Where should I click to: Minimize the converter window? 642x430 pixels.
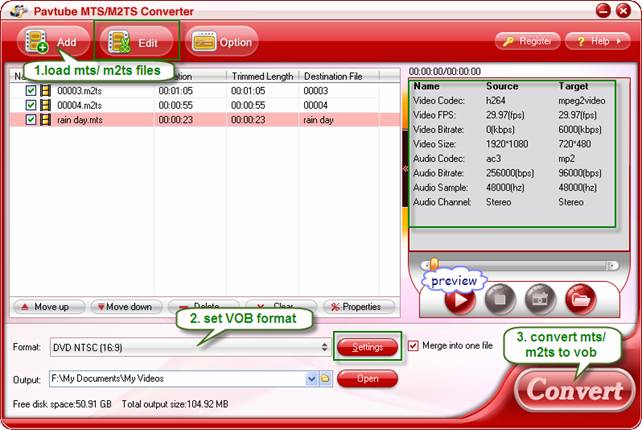pos(603,11)
